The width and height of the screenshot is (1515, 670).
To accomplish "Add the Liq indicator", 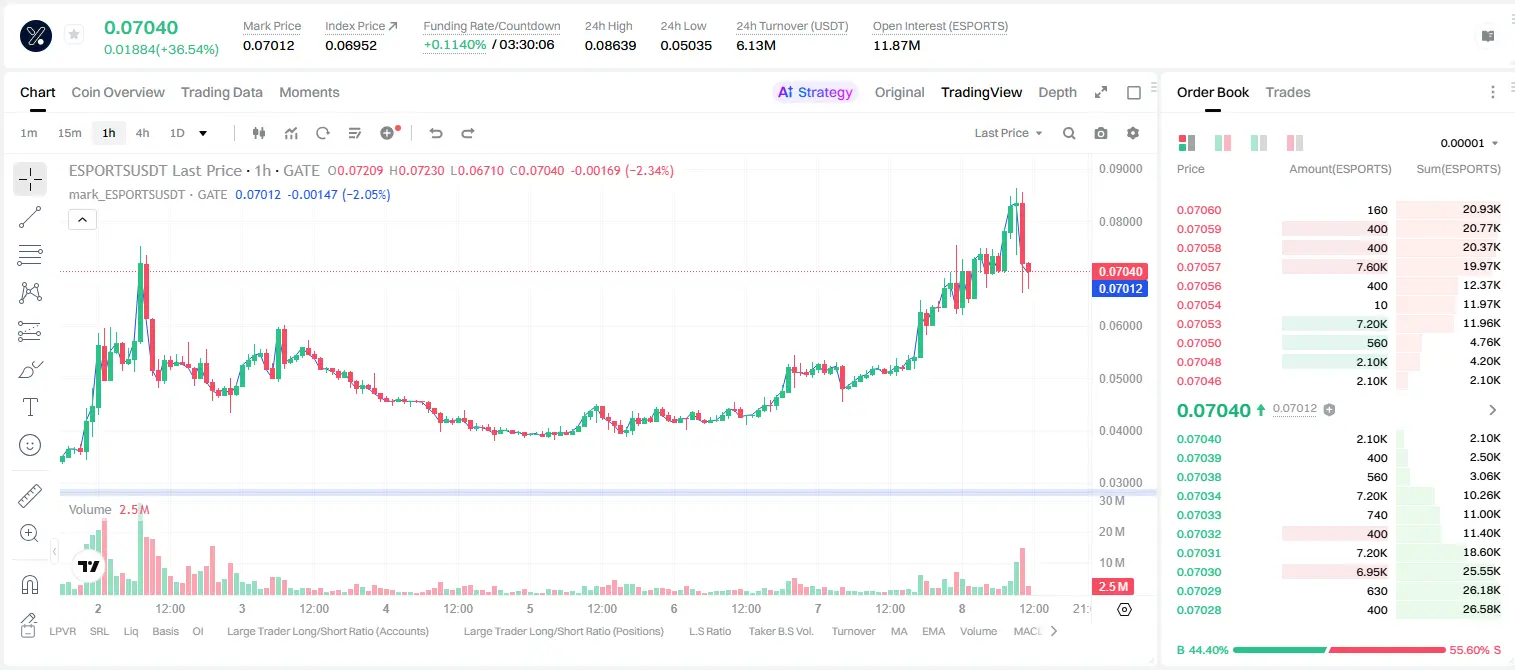I will [x=131, y=631].
